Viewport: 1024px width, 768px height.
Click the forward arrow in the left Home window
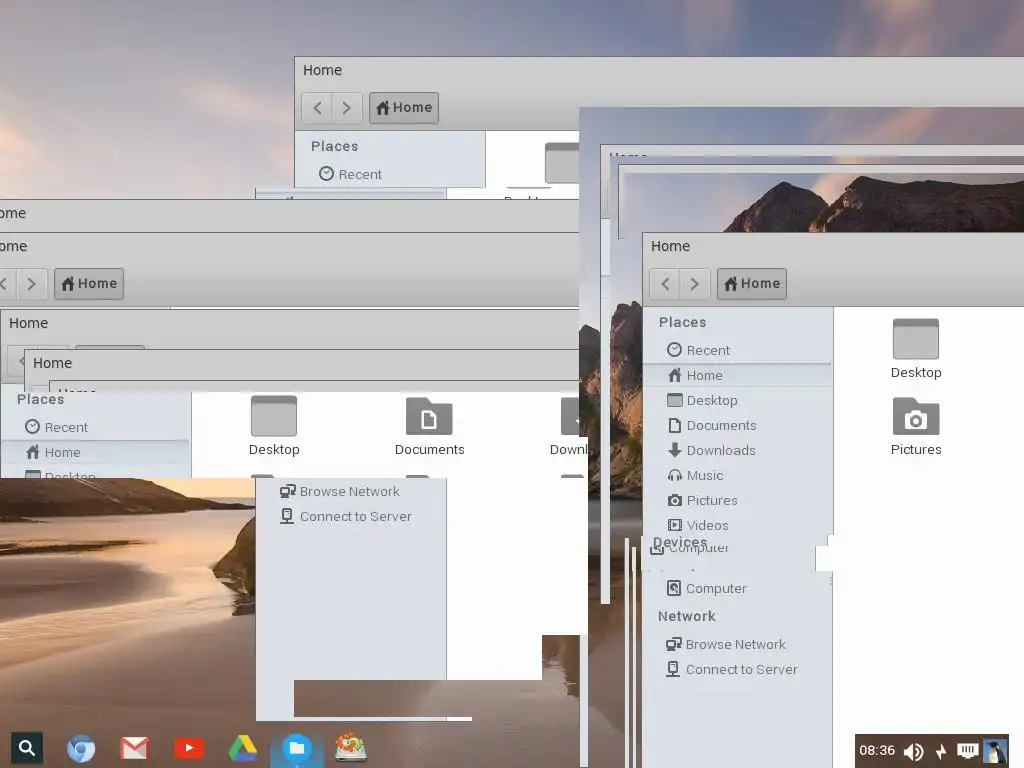31,284
